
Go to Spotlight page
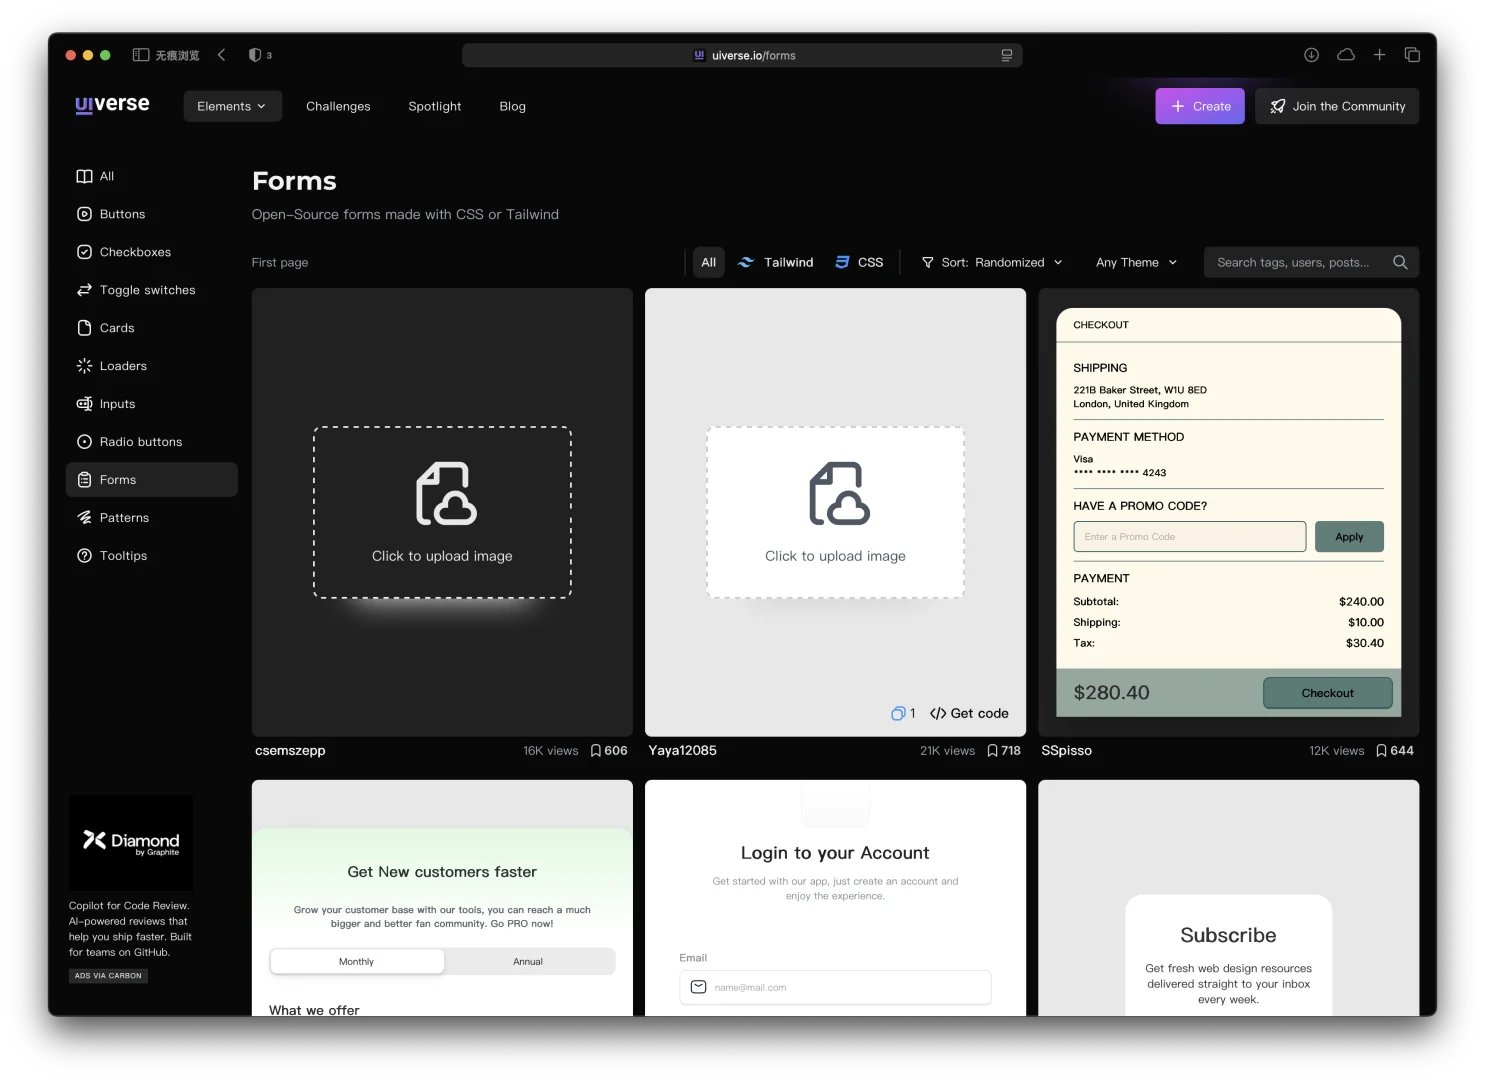tap(435, 106)
